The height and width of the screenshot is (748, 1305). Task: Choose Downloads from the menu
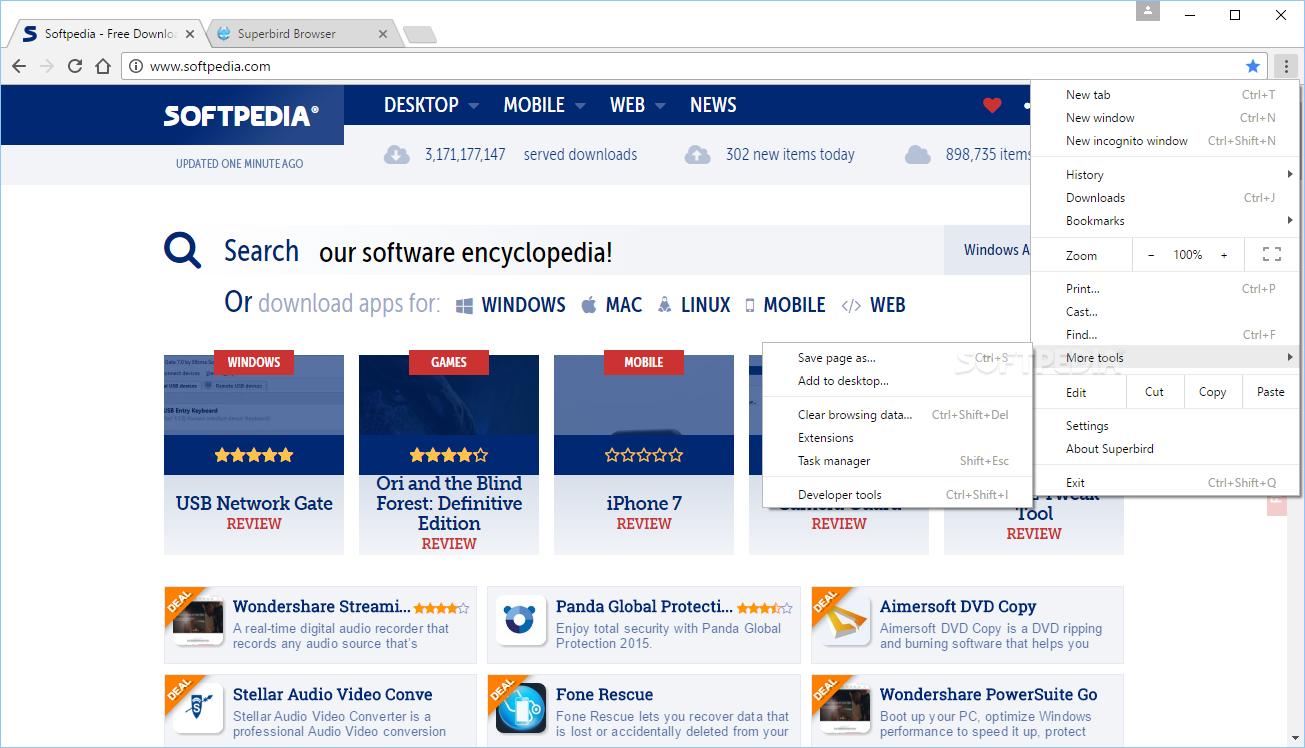pyautogui.click(x=1166, y=197)
